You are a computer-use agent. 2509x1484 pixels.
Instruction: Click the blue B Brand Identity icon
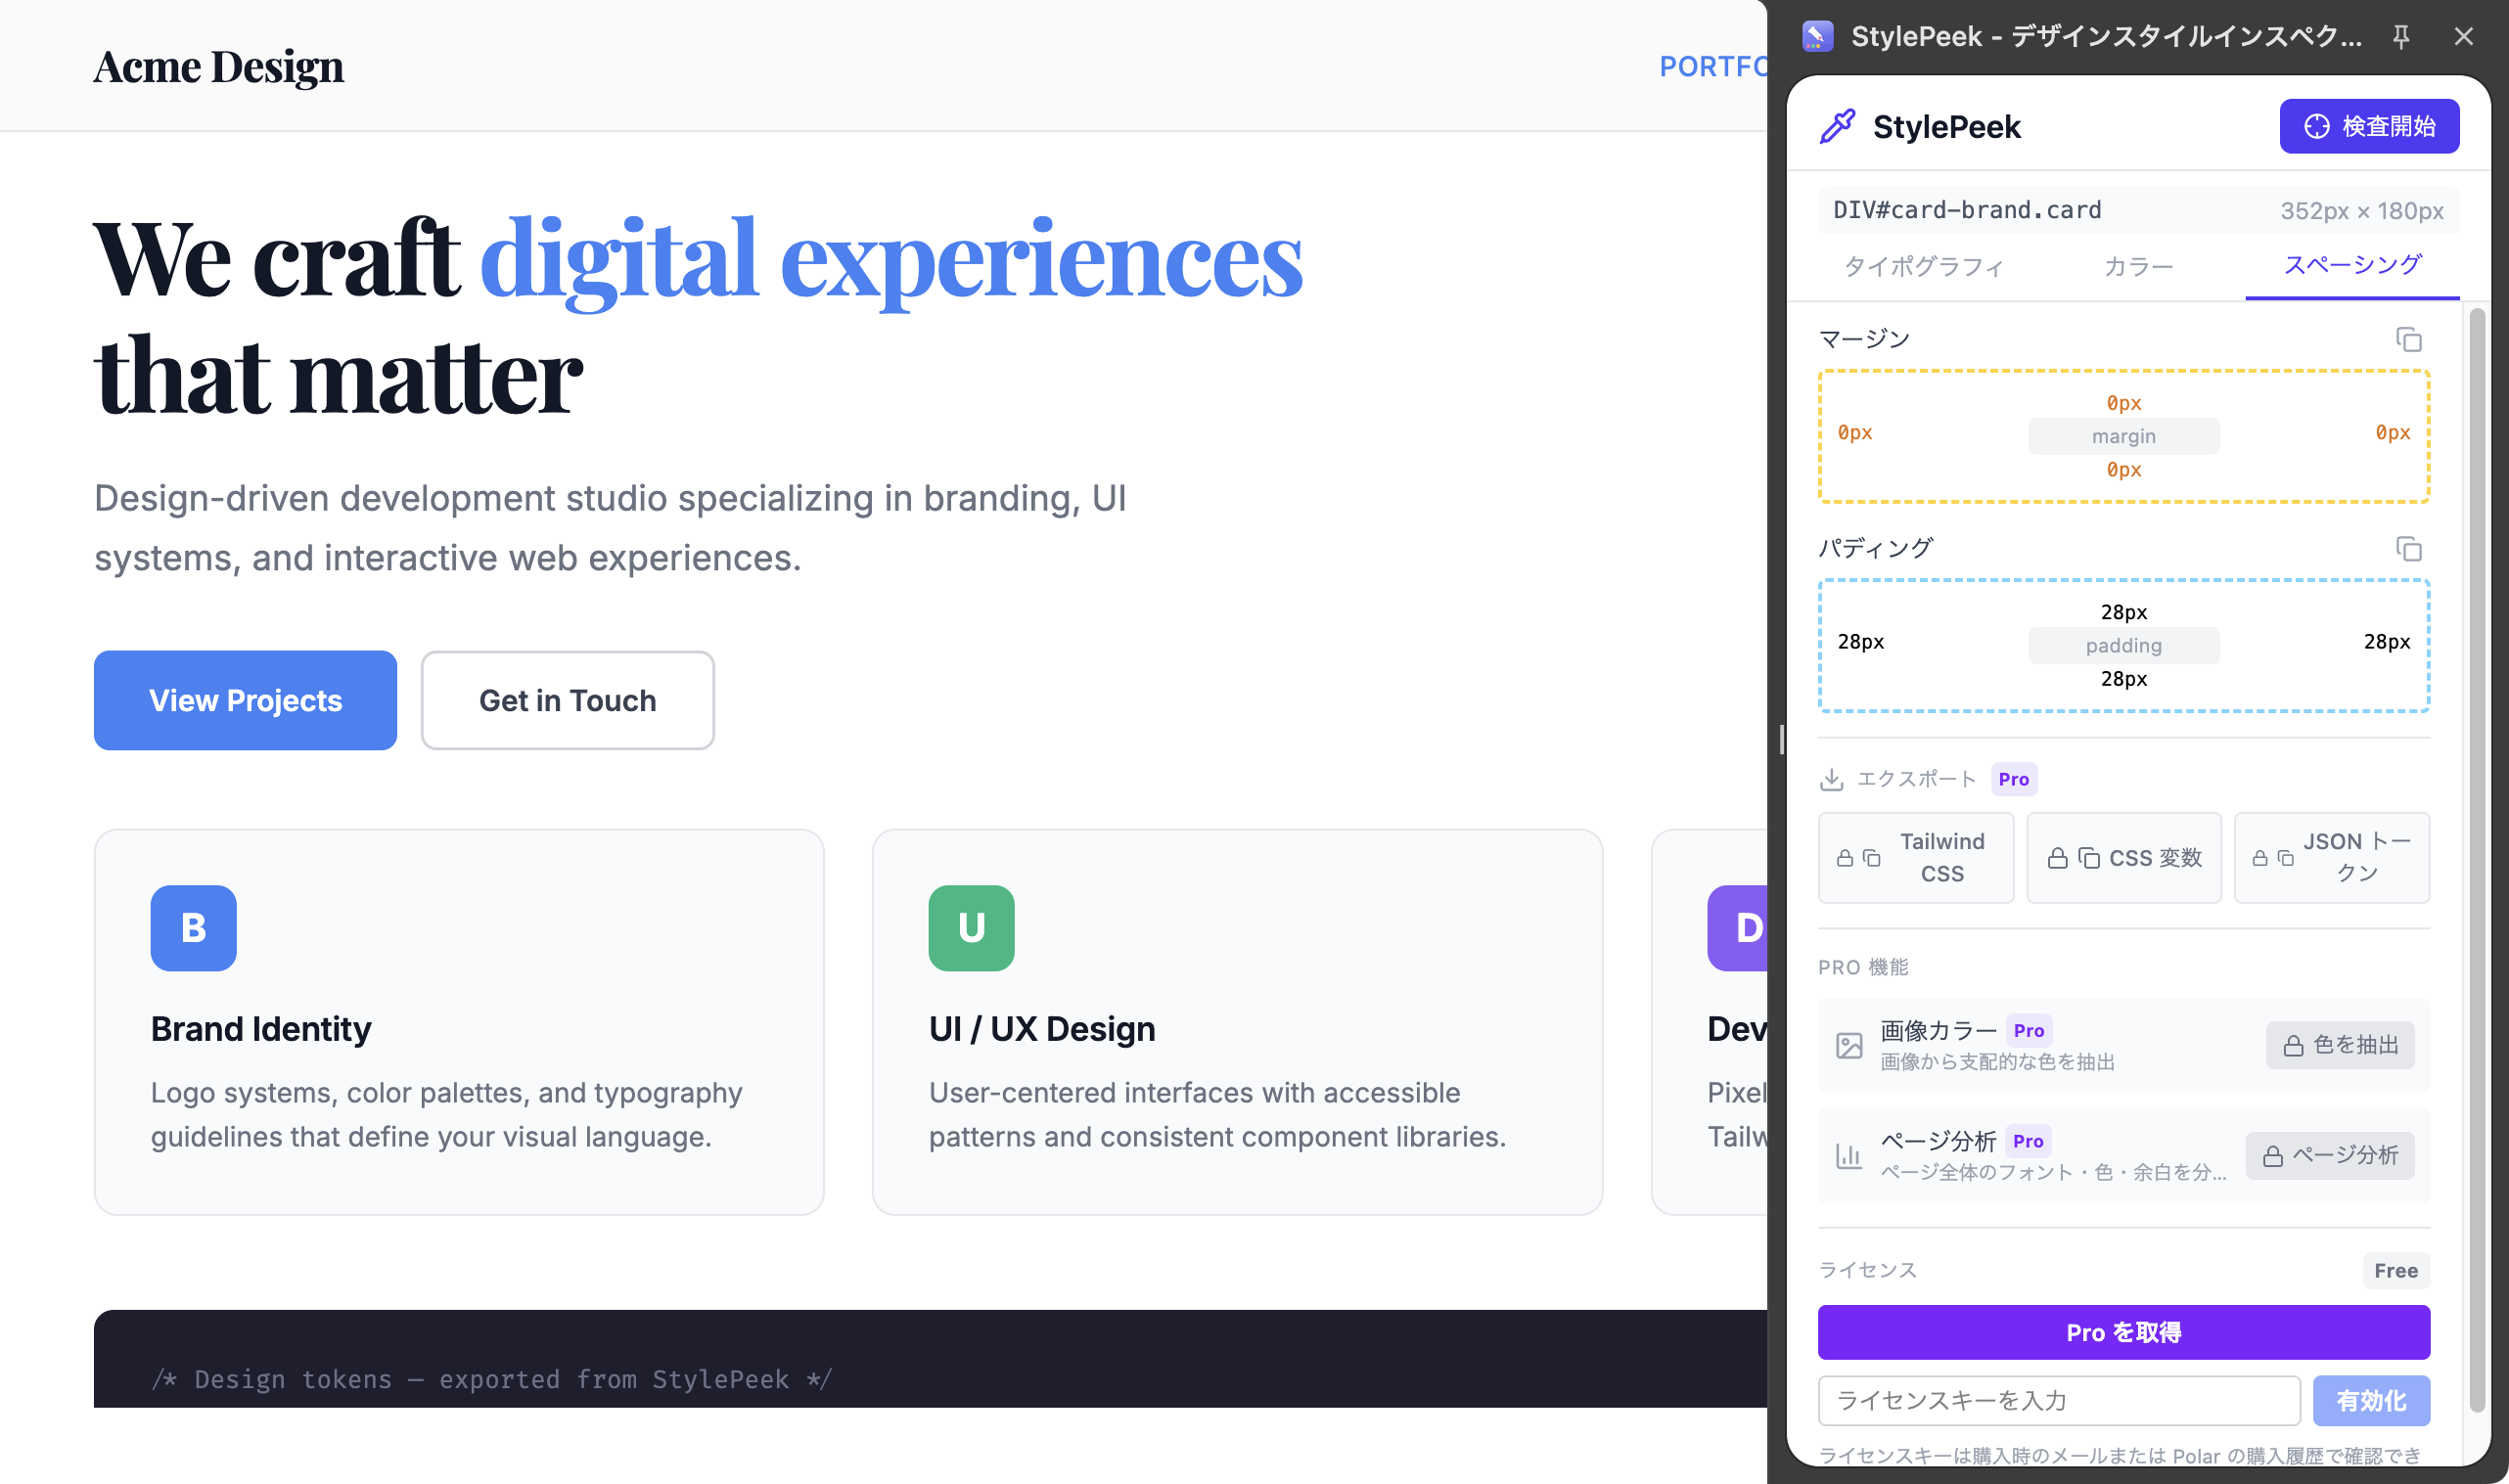click(x=193, y=928)
